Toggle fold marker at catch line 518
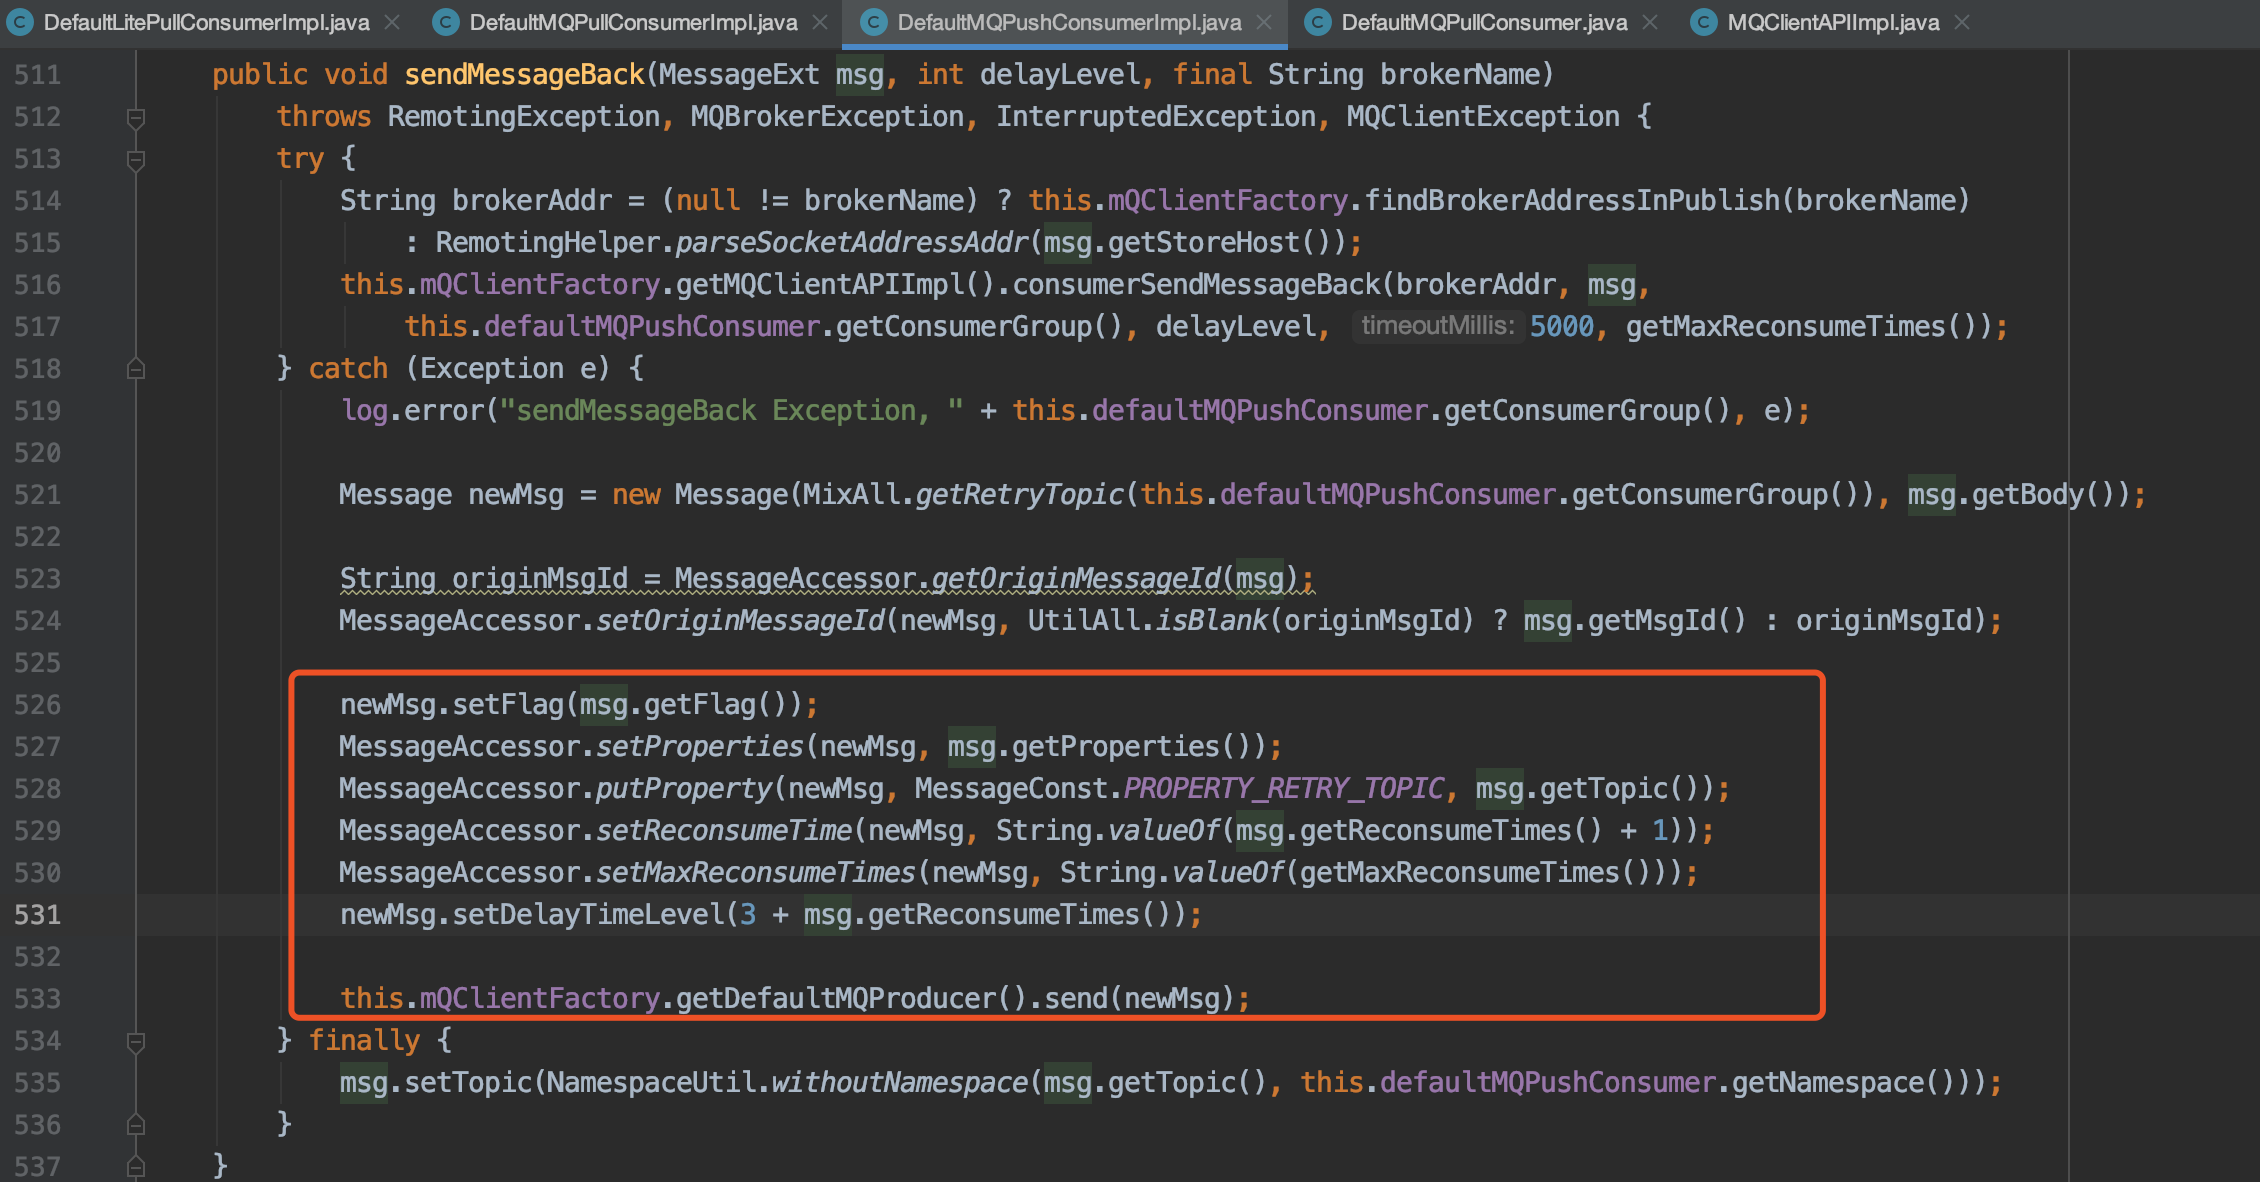Viewport: 2260px width, 1182px height. [136, 369]
